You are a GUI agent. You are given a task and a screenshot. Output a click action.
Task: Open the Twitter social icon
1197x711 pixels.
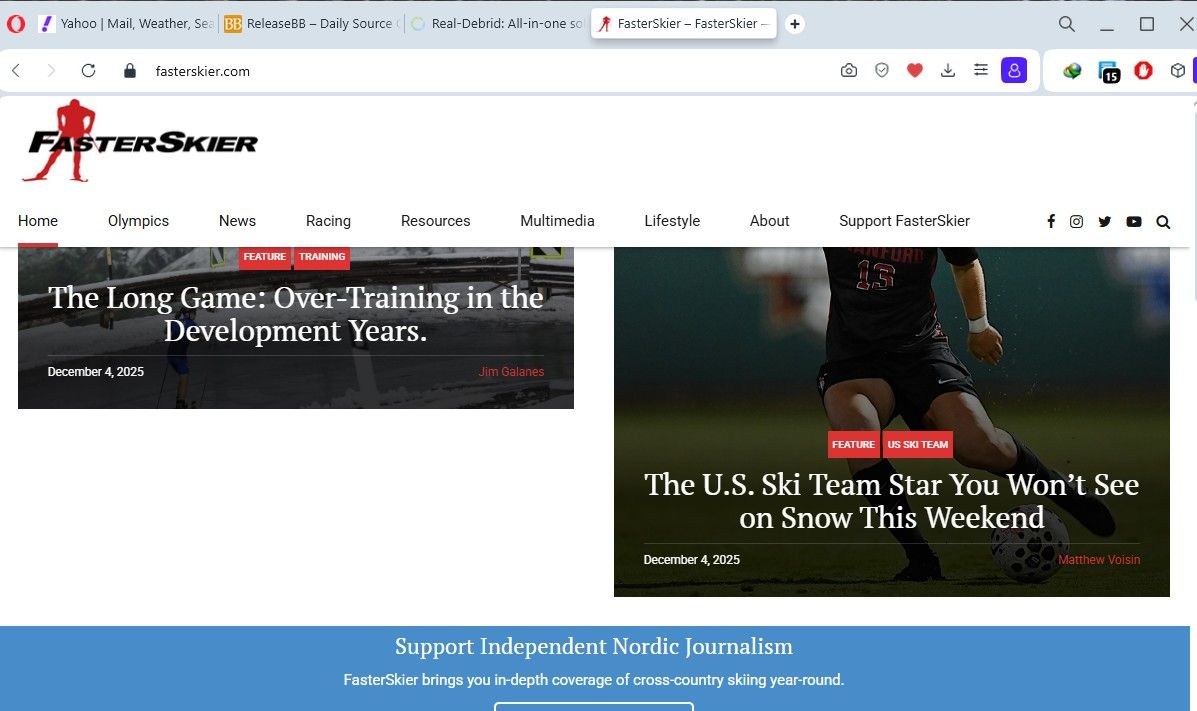click(x=1104, y=222)
